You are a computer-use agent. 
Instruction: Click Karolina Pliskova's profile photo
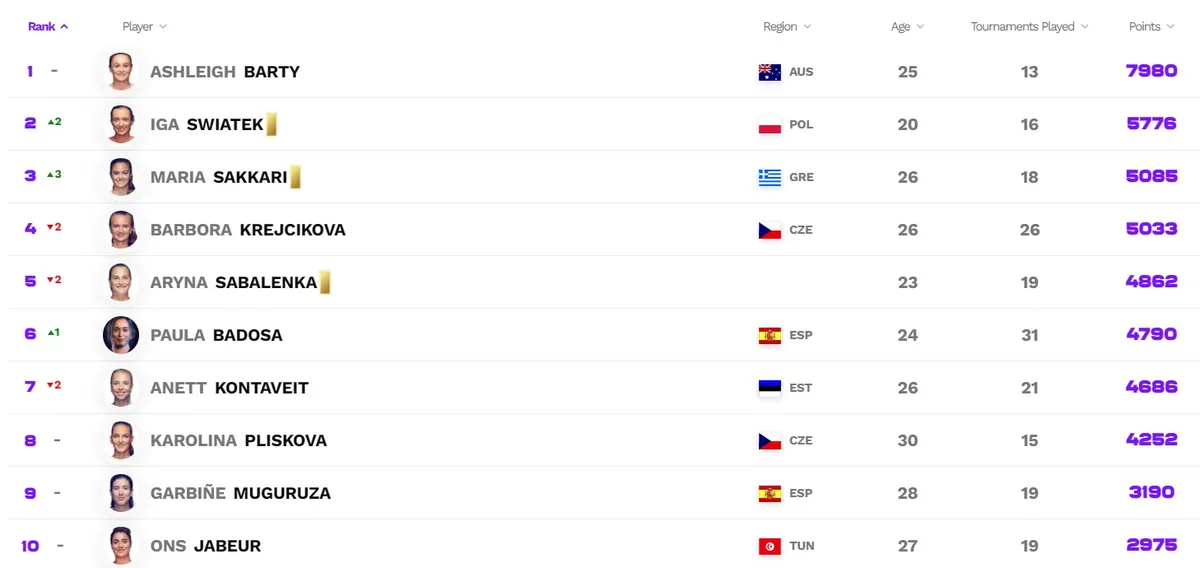click(121, 440)
